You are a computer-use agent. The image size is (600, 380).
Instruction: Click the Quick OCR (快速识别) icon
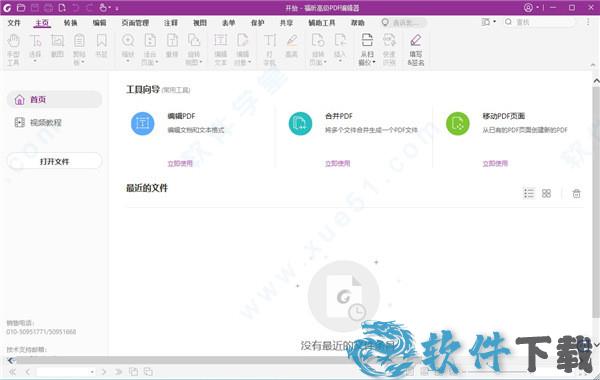point(389,50)
